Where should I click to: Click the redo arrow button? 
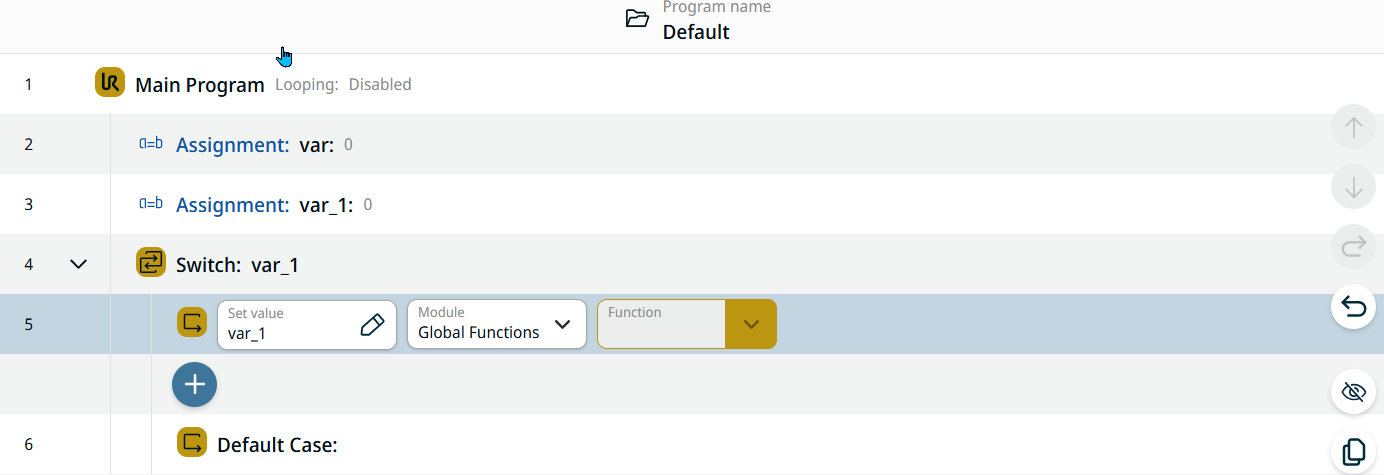pyautogui.click(x=1353, y=246)
